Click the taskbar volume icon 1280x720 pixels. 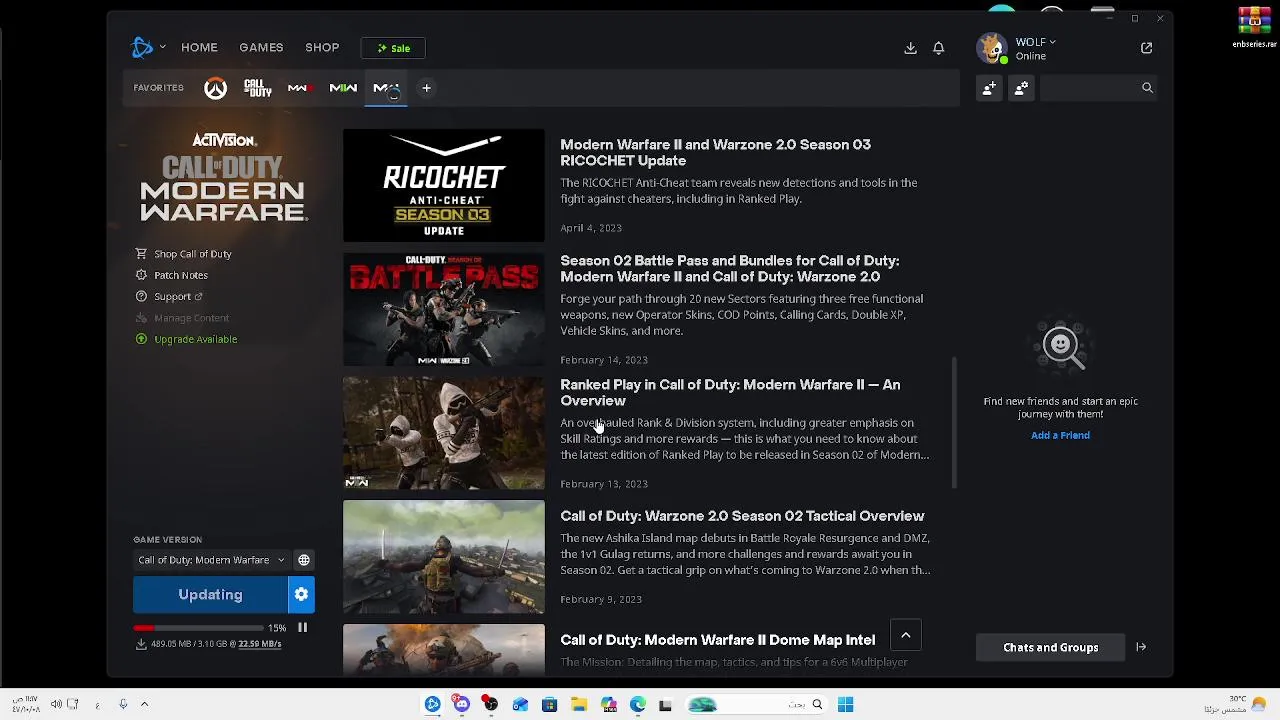[56, 705]
